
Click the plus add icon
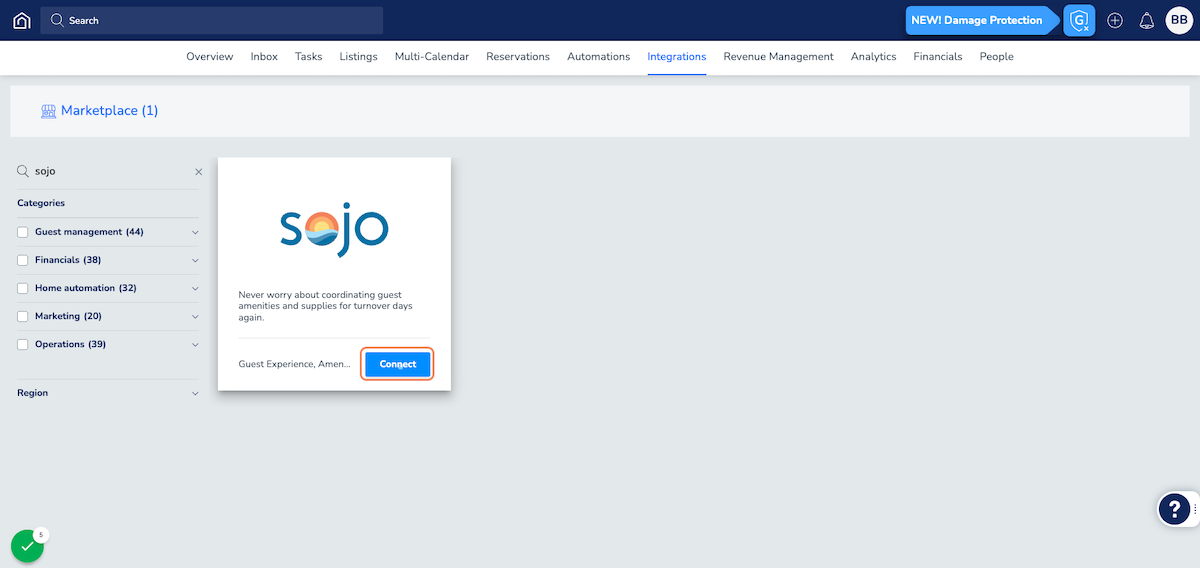1115,20
